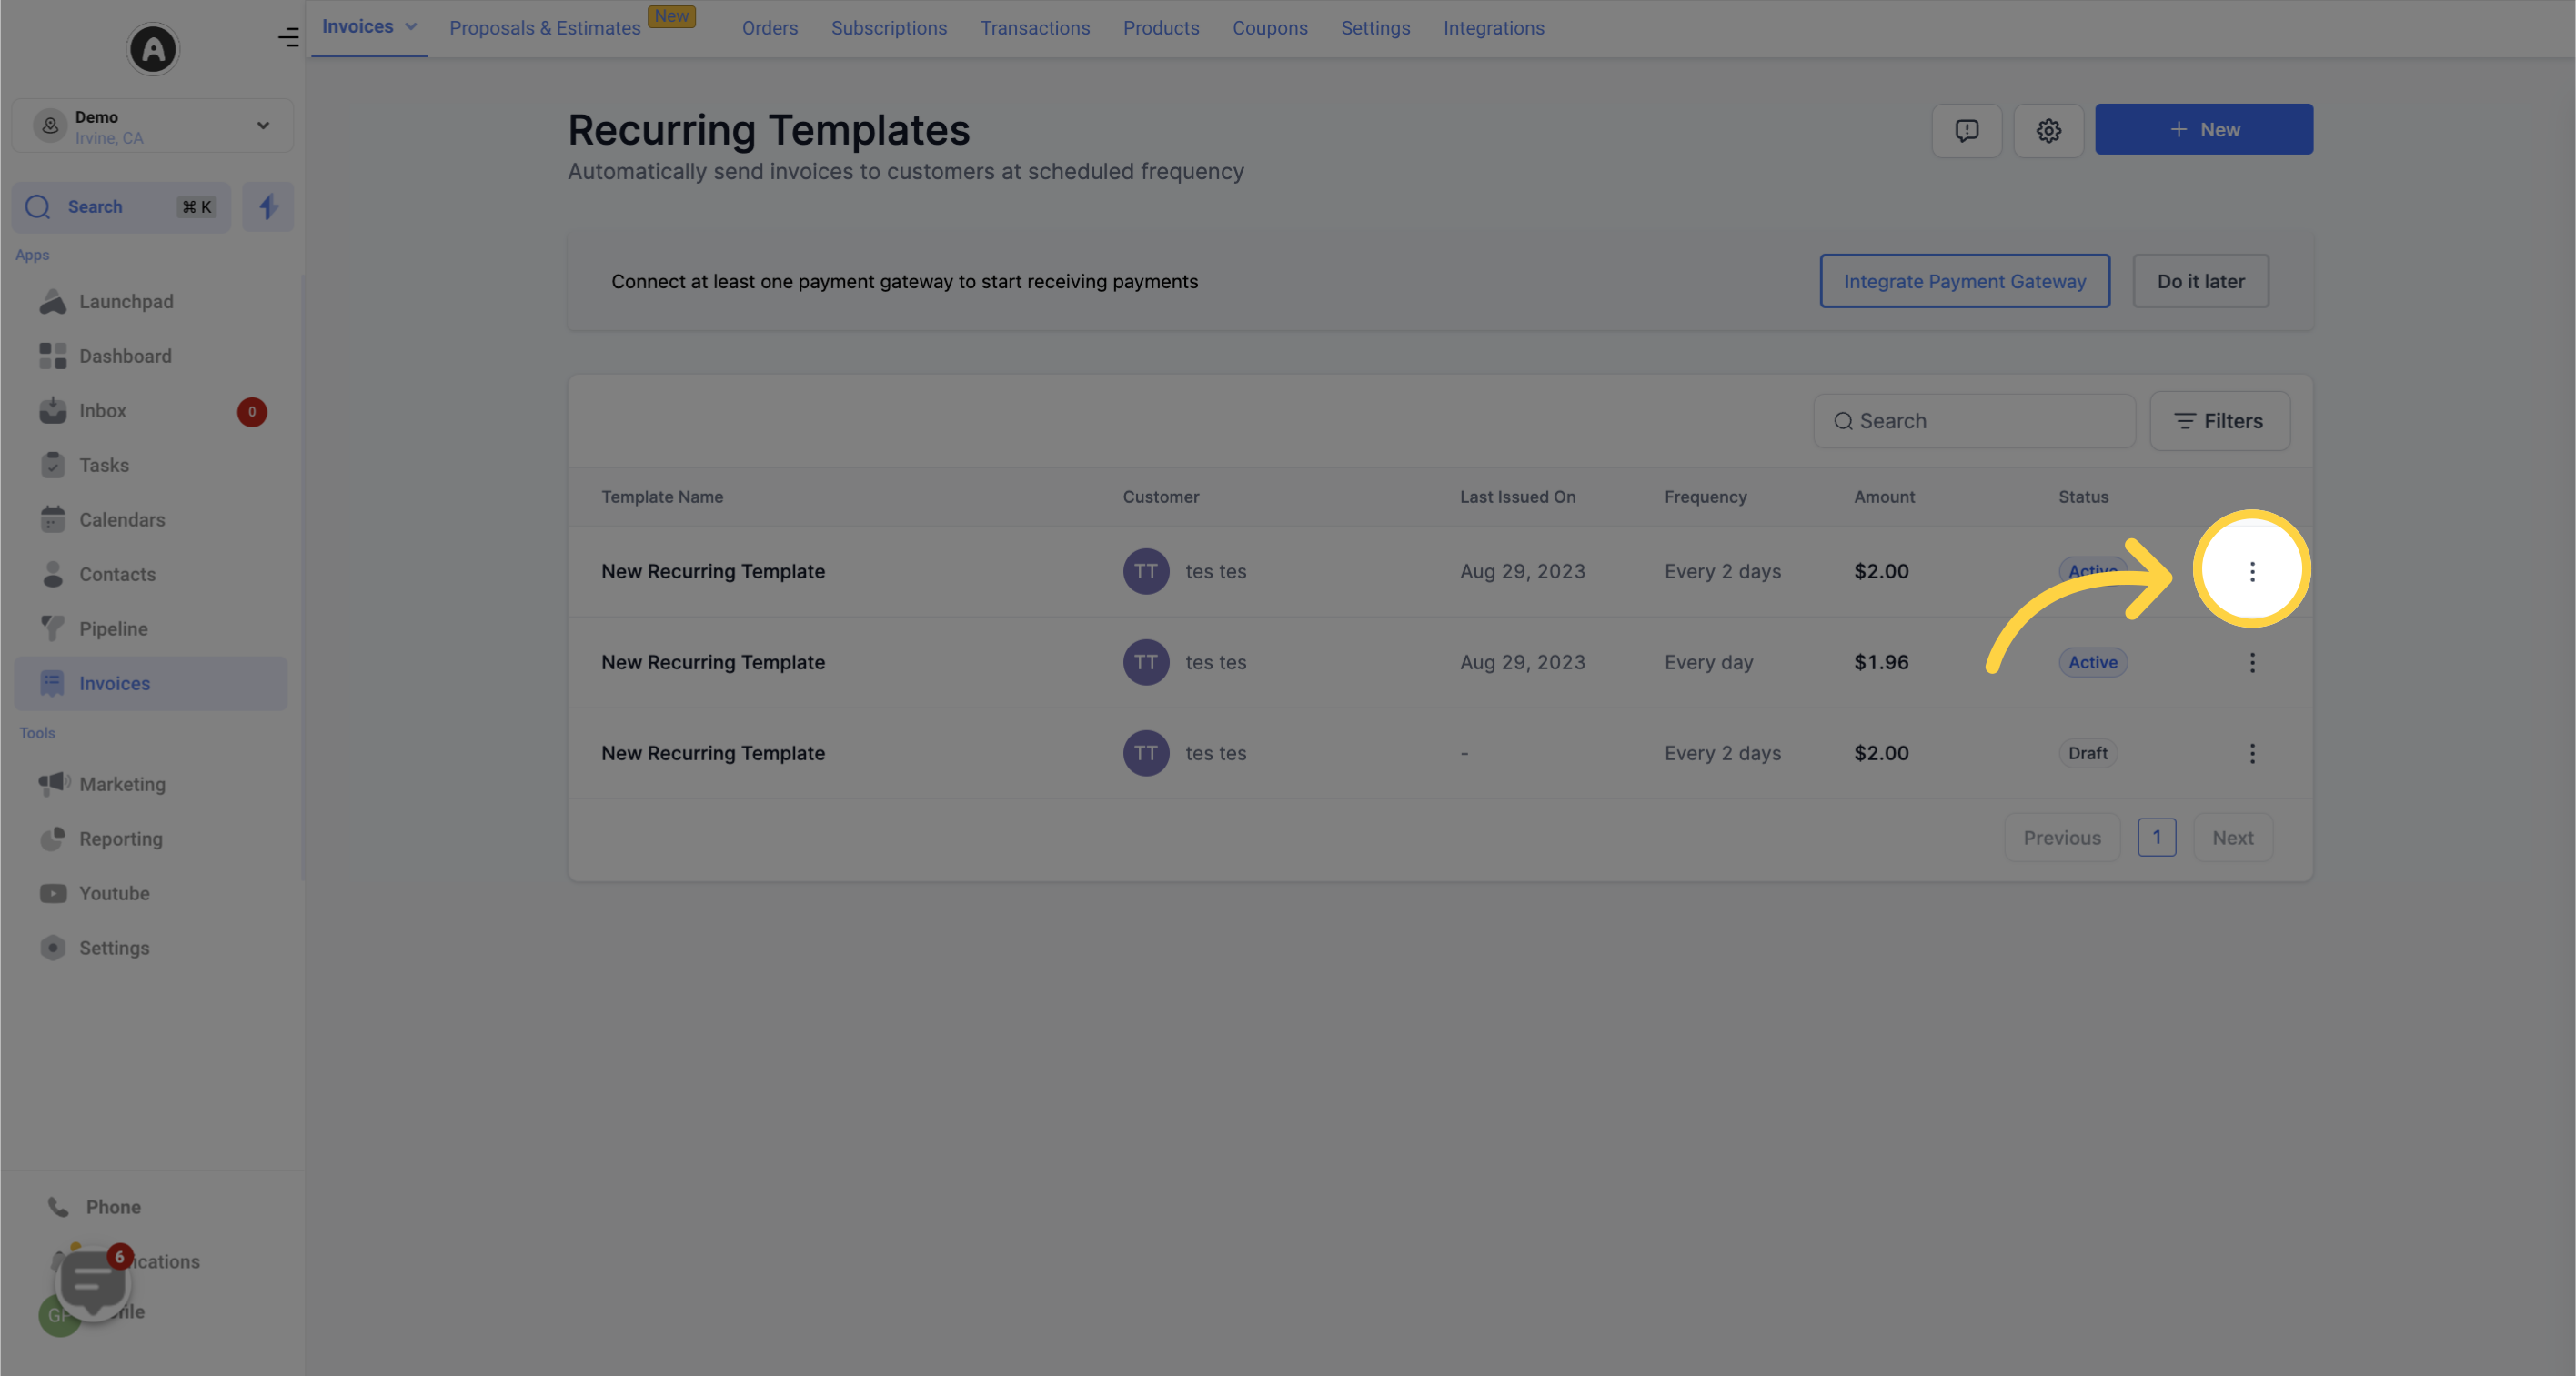
Task: Sort by Template Name column header
Action: click(662, 497)
